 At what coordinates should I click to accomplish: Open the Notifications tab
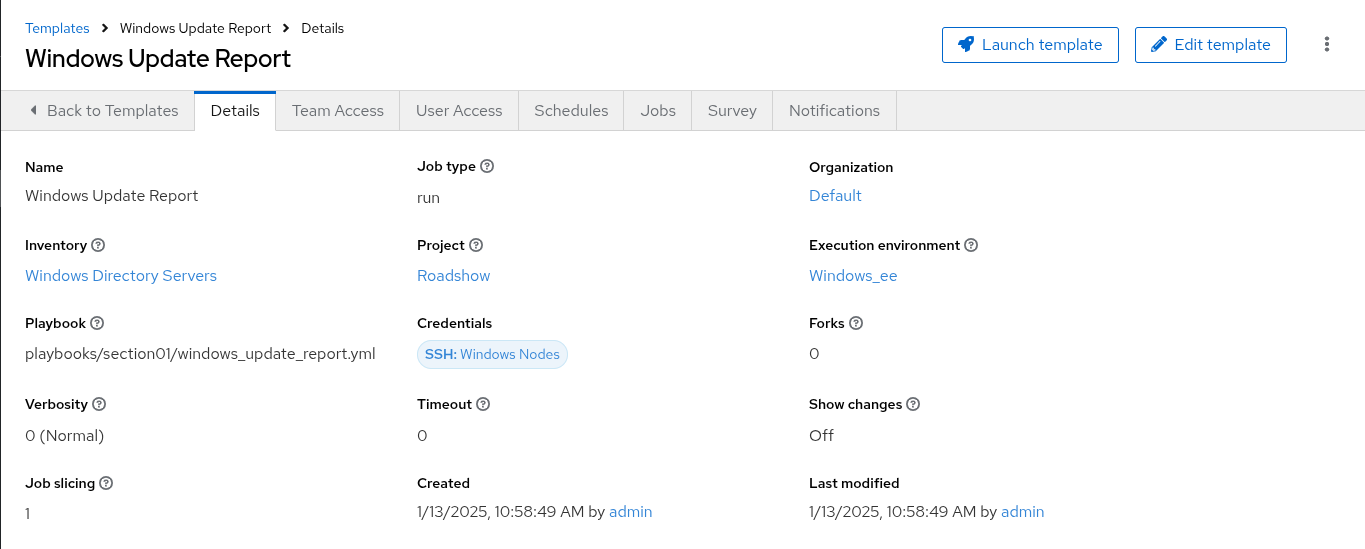pos(834,111)
